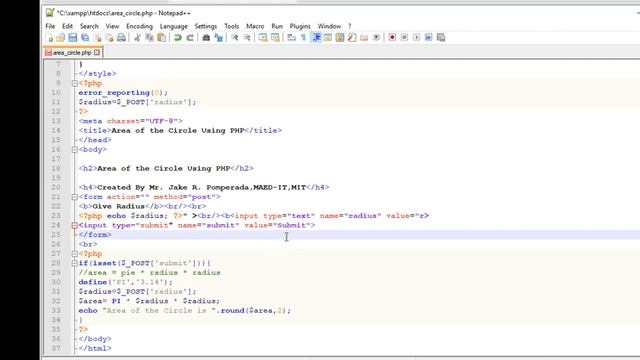
Task: Click the Stop Recording macro icon
Action: (x=404, y=38)
